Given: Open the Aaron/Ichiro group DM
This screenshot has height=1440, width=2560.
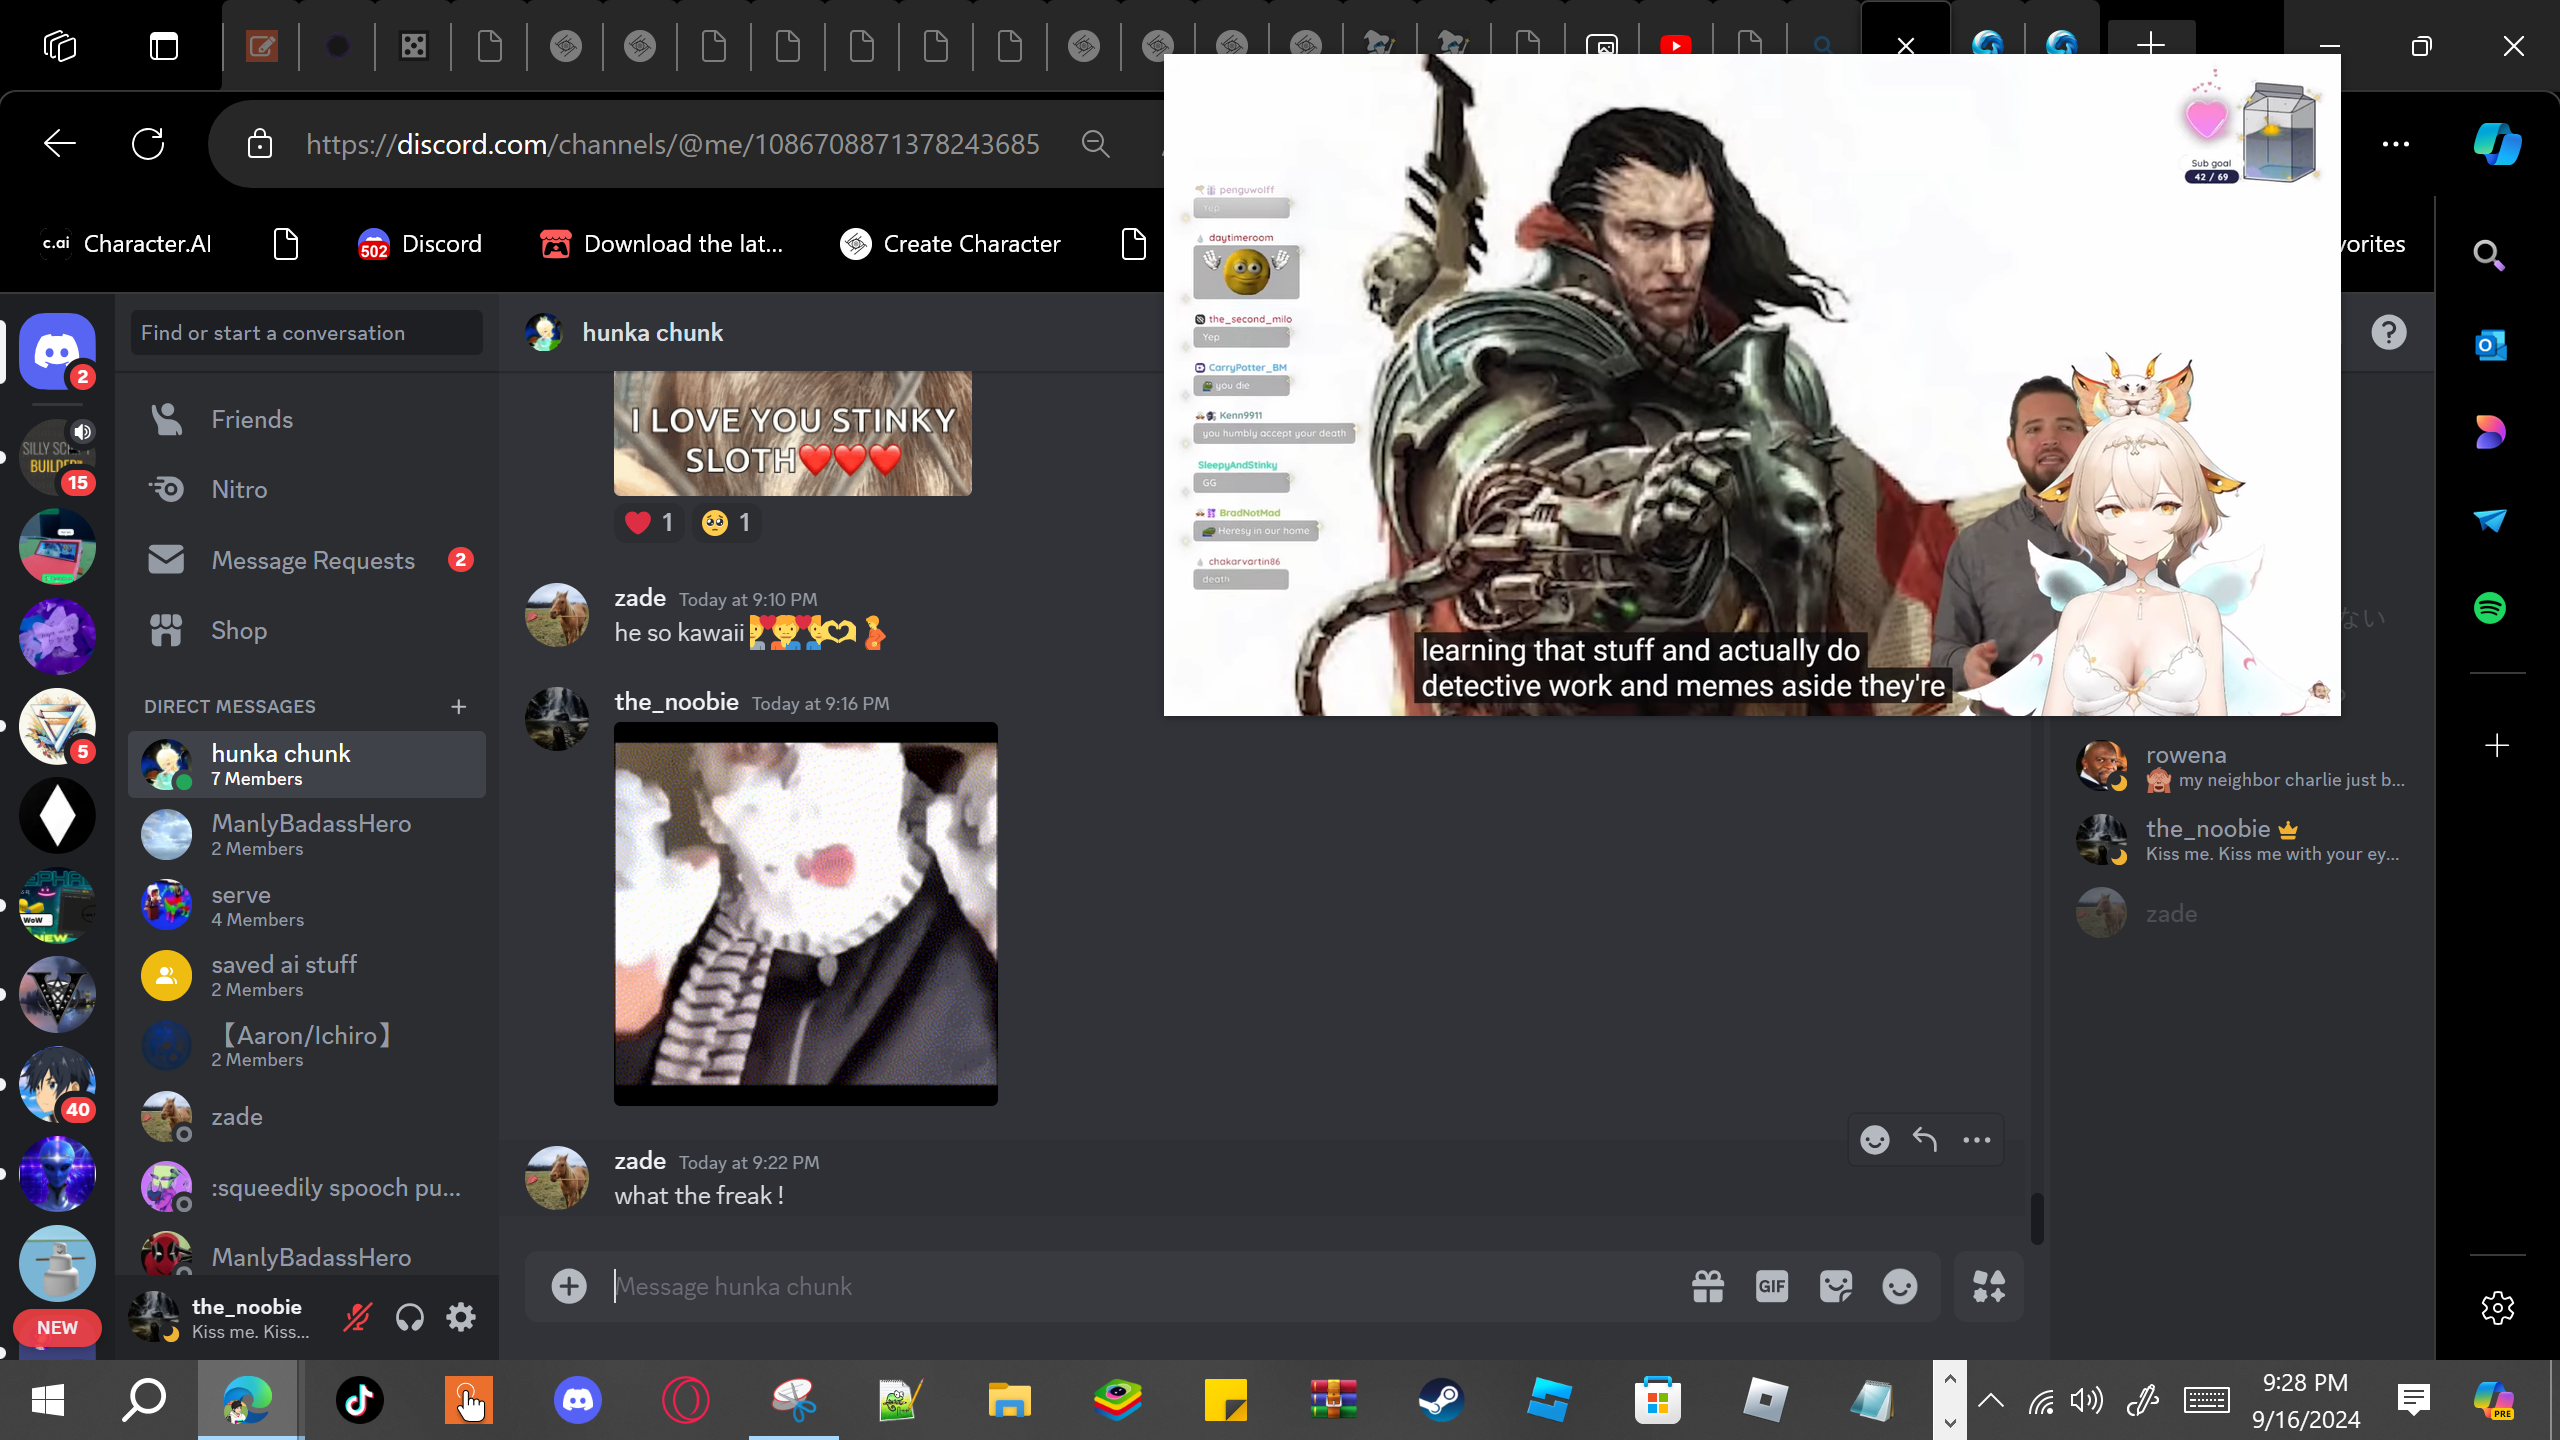Looking at the screenshot, I should pyautogui.click(x=307, y=1046).
